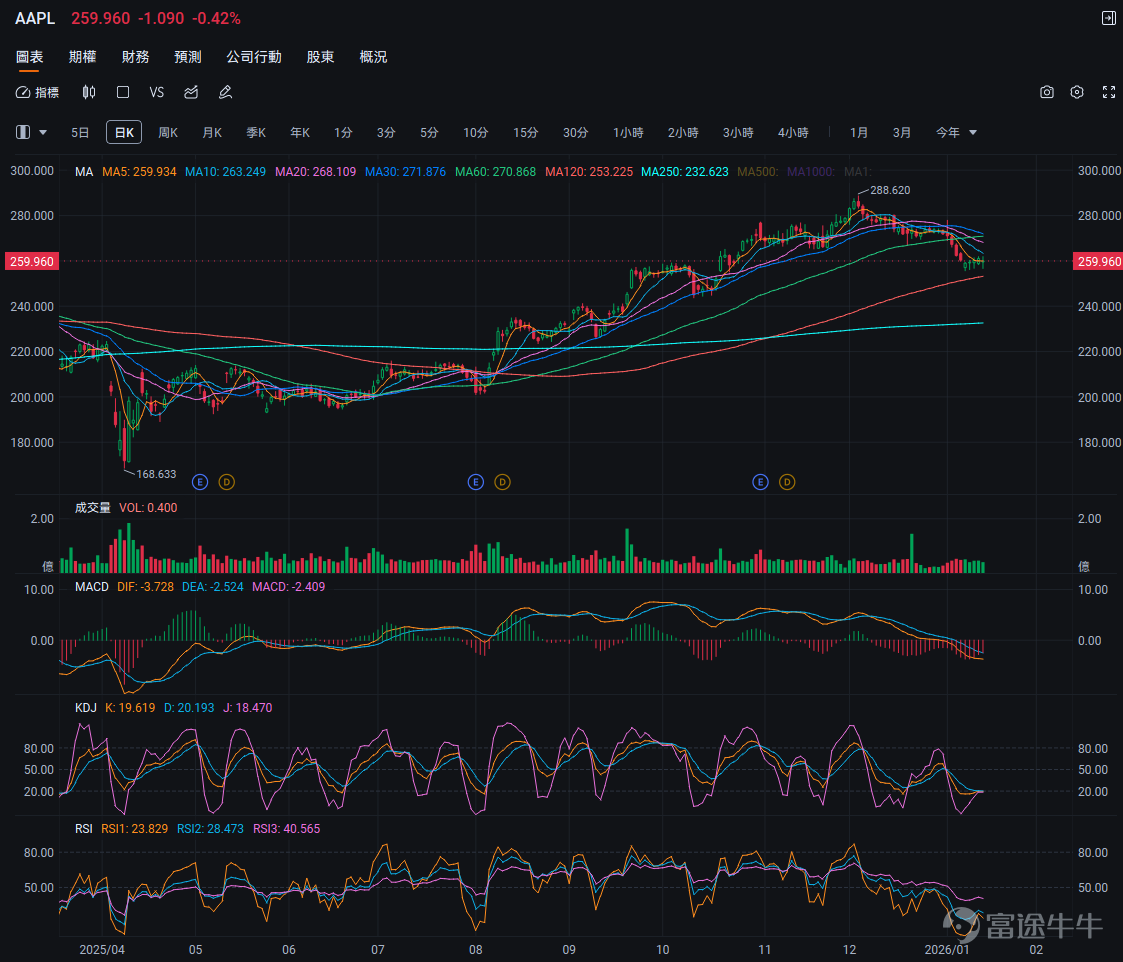
Task: Click first earnings E marker near April
Action: (x=200, y=482)
